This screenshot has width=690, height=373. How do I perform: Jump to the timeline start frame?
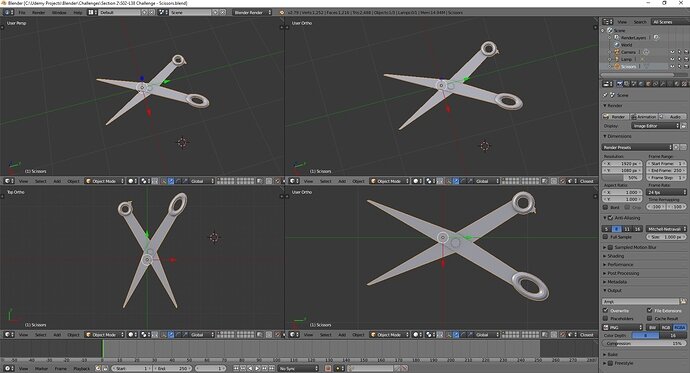pyautogui.click(x=236, y=368)
